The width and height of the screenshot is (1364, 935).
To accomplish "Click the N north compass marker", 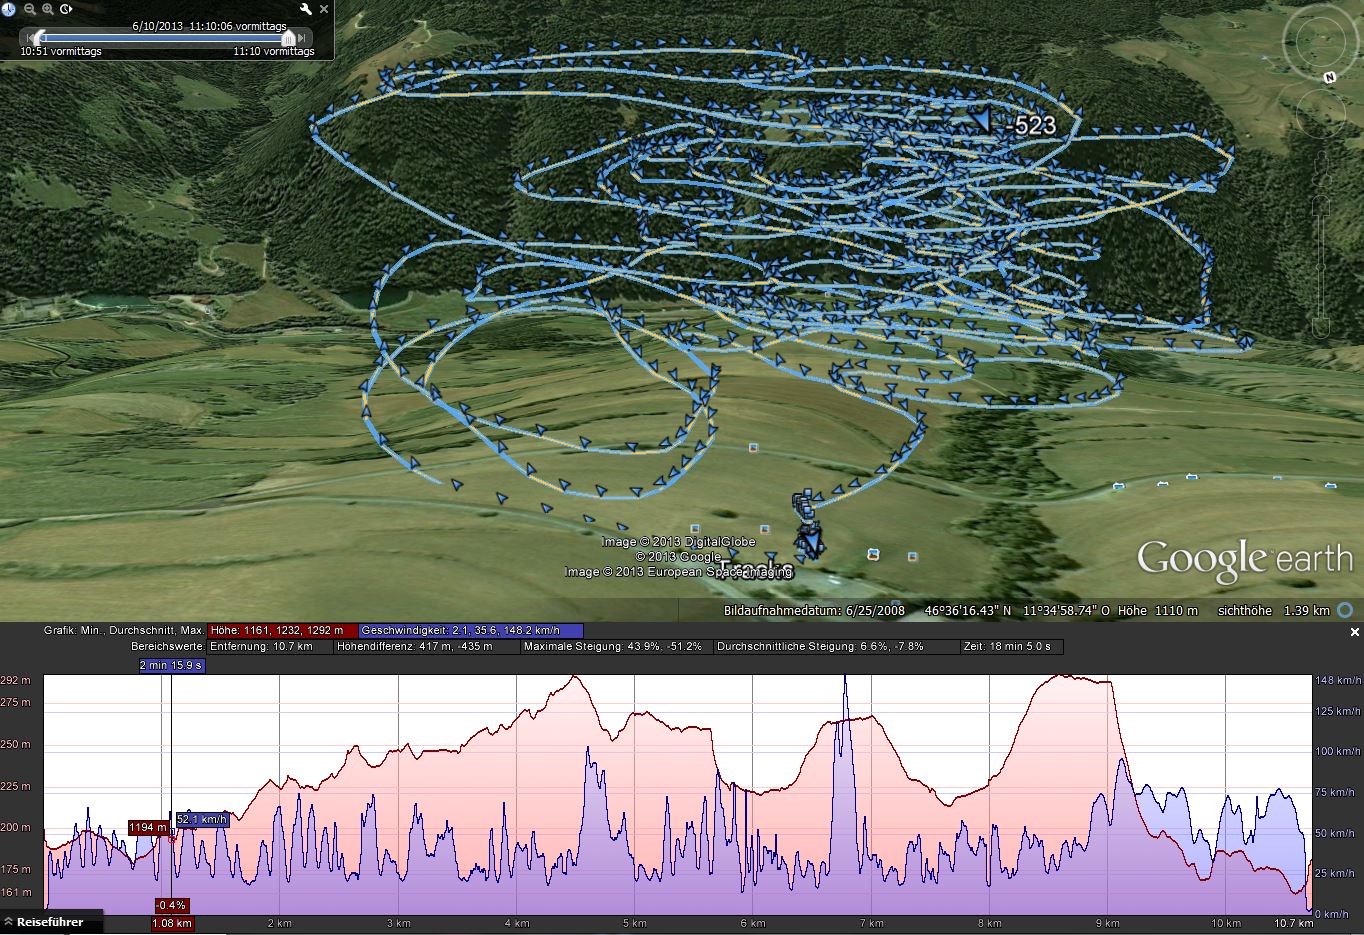I will [x=1329, y=77].
